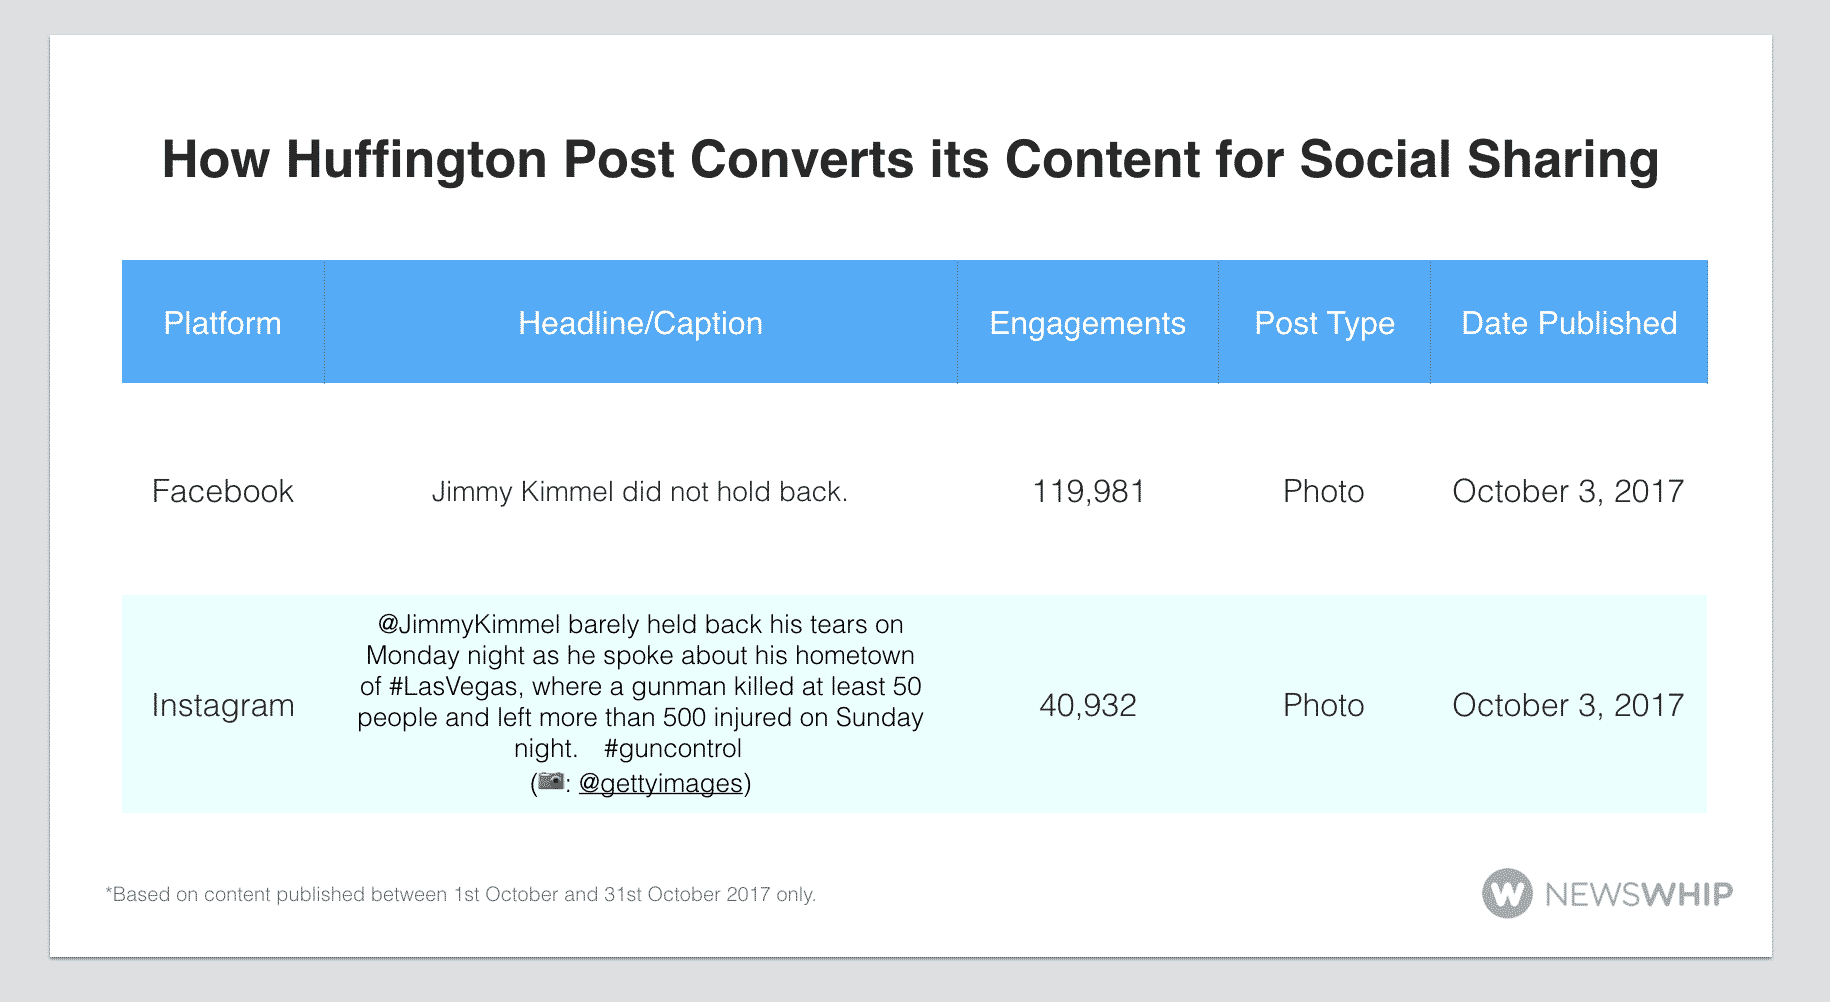
Task: Select the Platform column header
Action: [222, 323]
